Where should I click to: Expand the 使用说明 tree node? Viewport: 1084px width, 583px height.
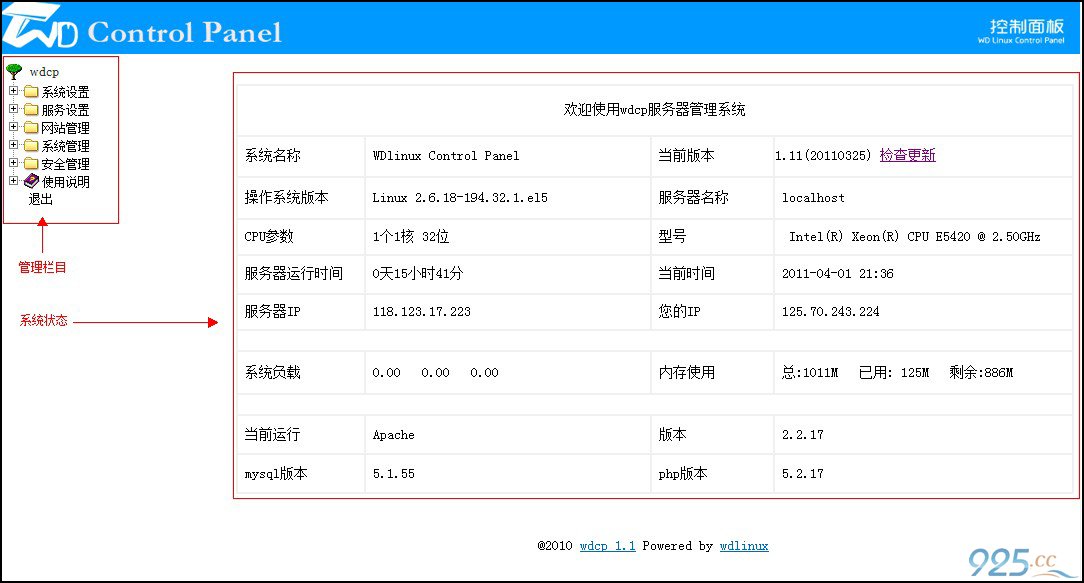pos(13,181)
